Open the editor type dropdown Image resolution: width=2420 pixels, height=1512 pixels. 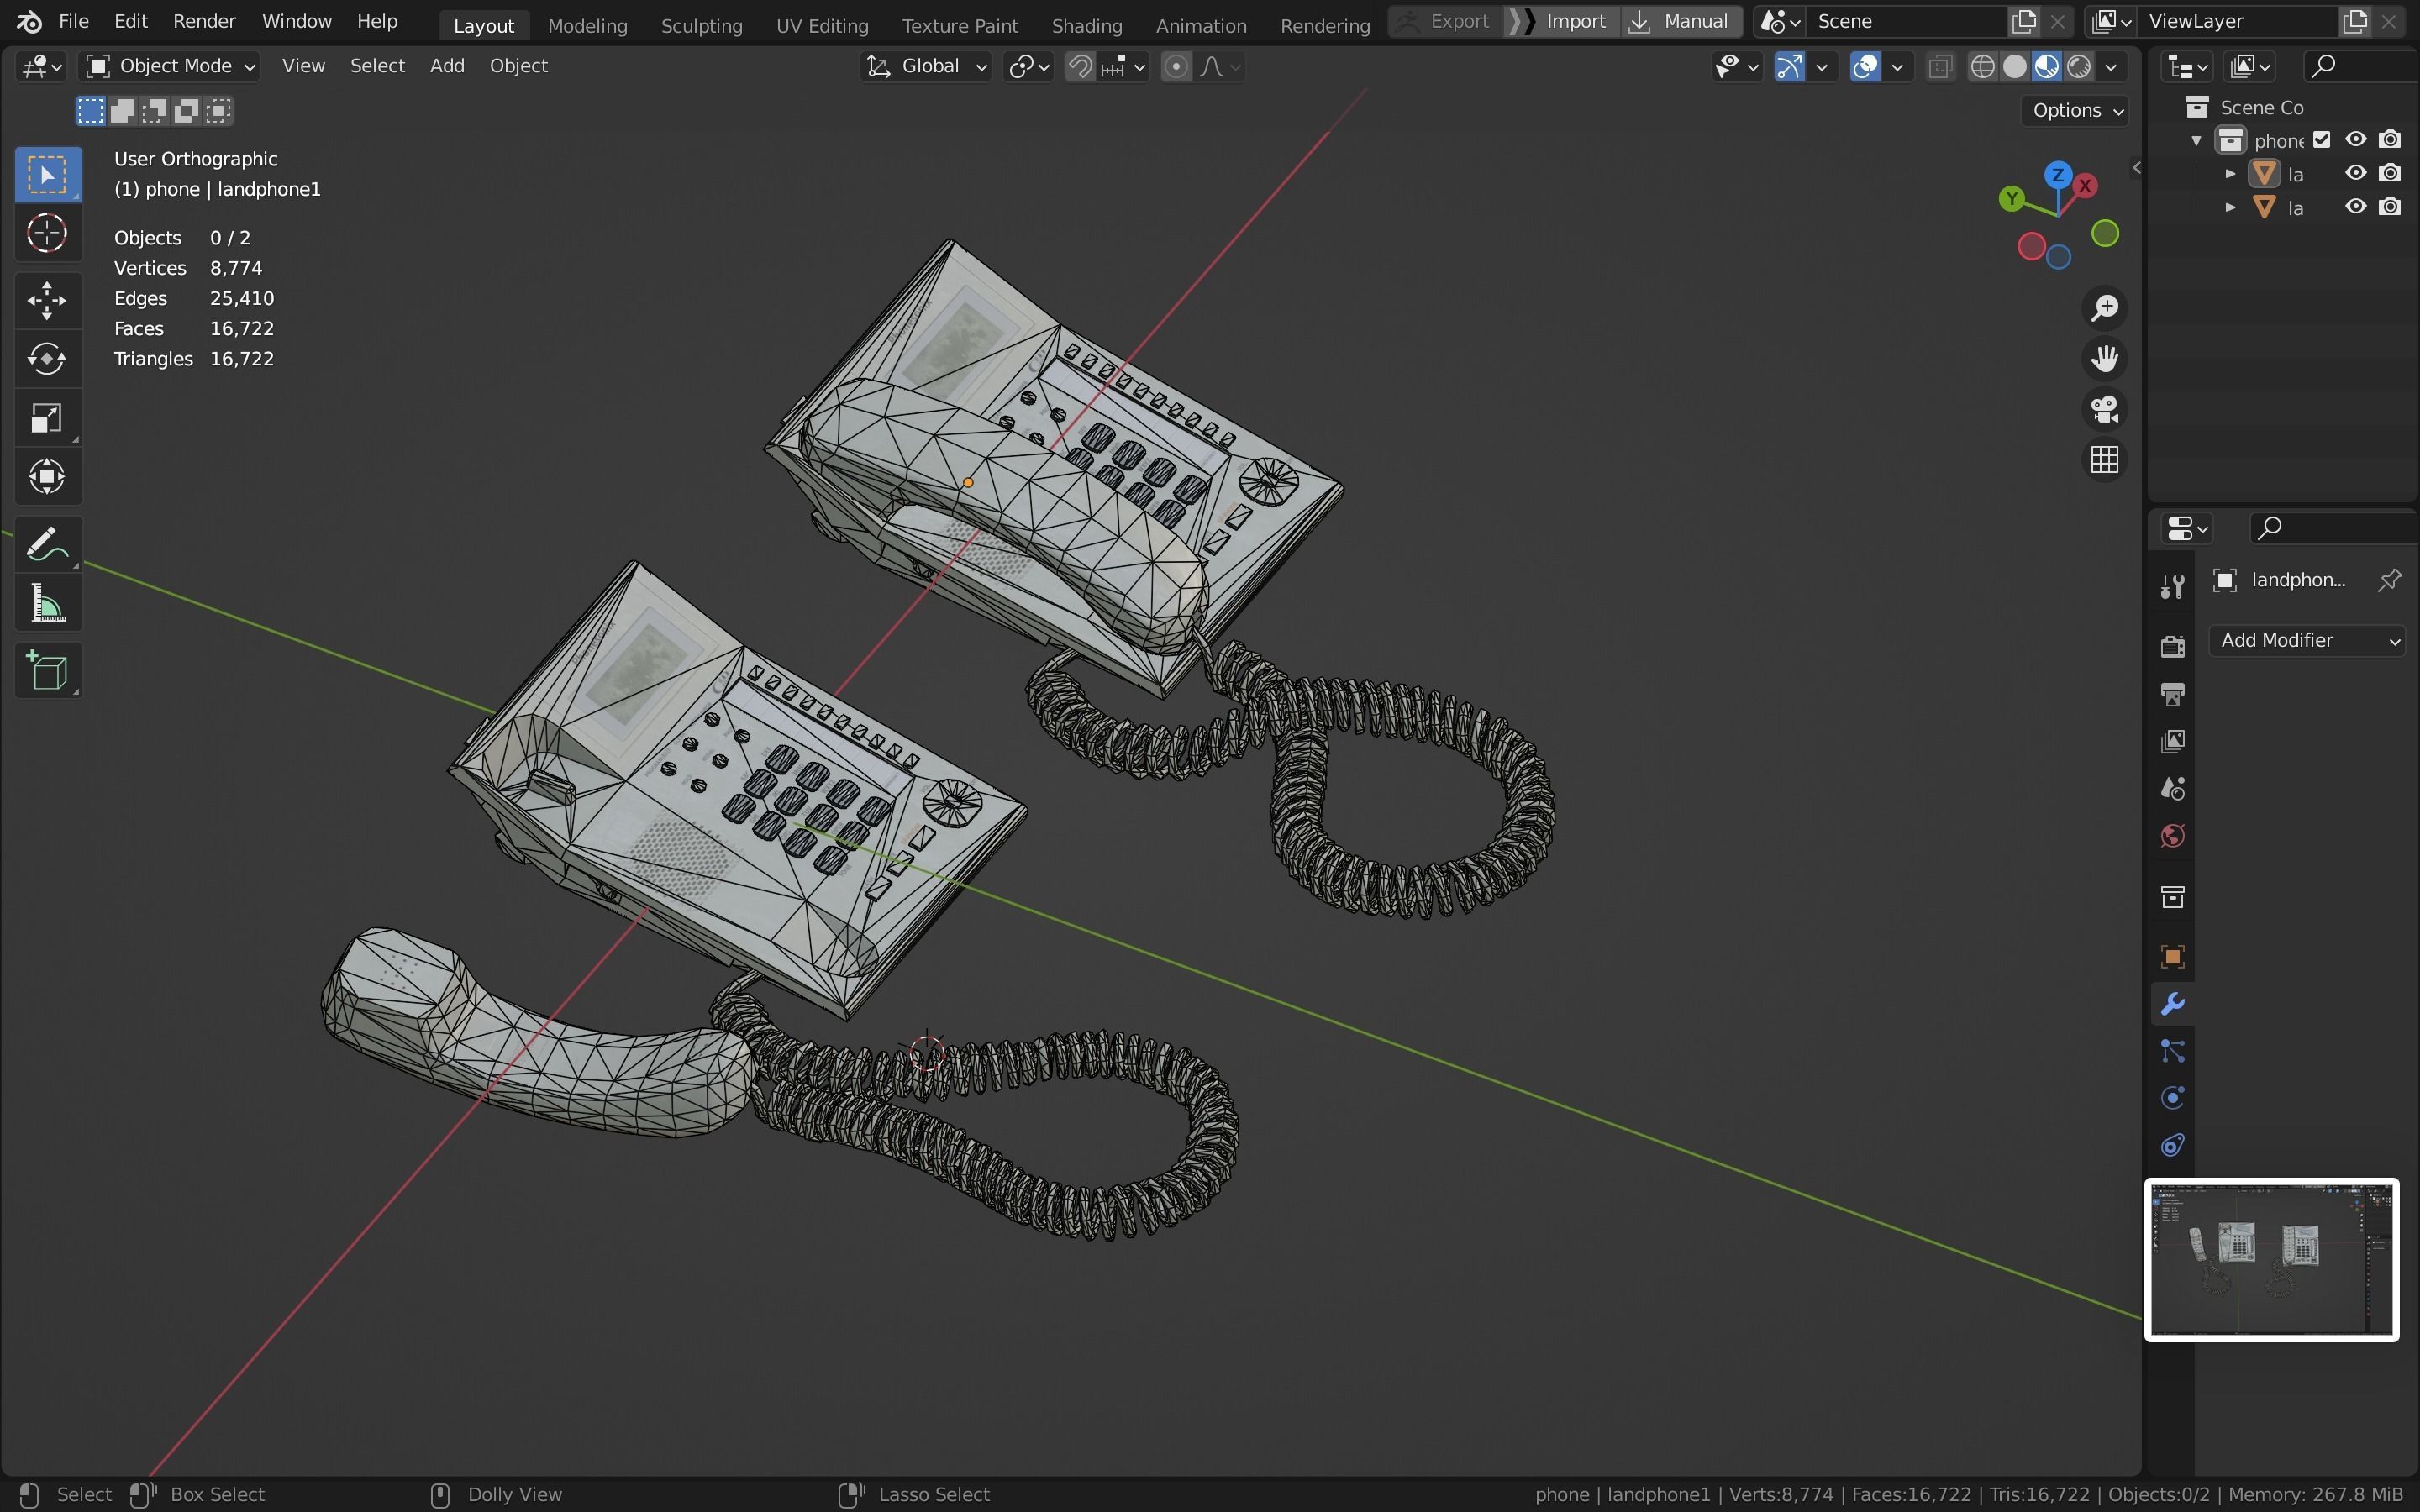point(41,66)
